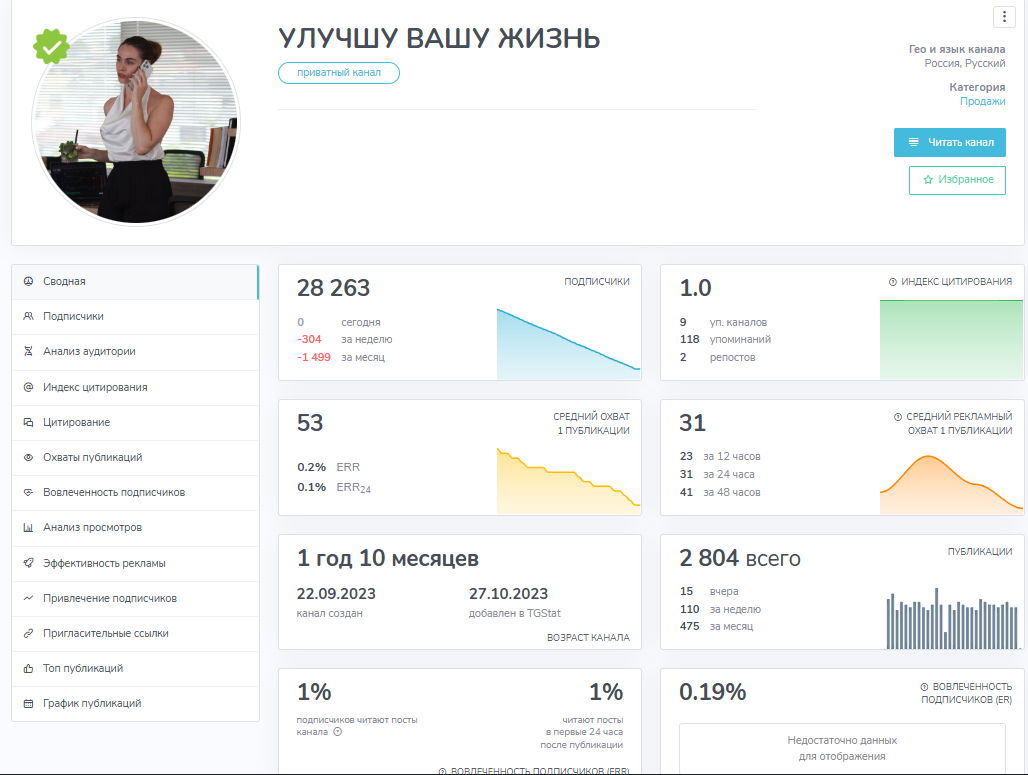Screen dimensions: 1028x775
Task: Open the Продажи category link
Action: point(982,101)
